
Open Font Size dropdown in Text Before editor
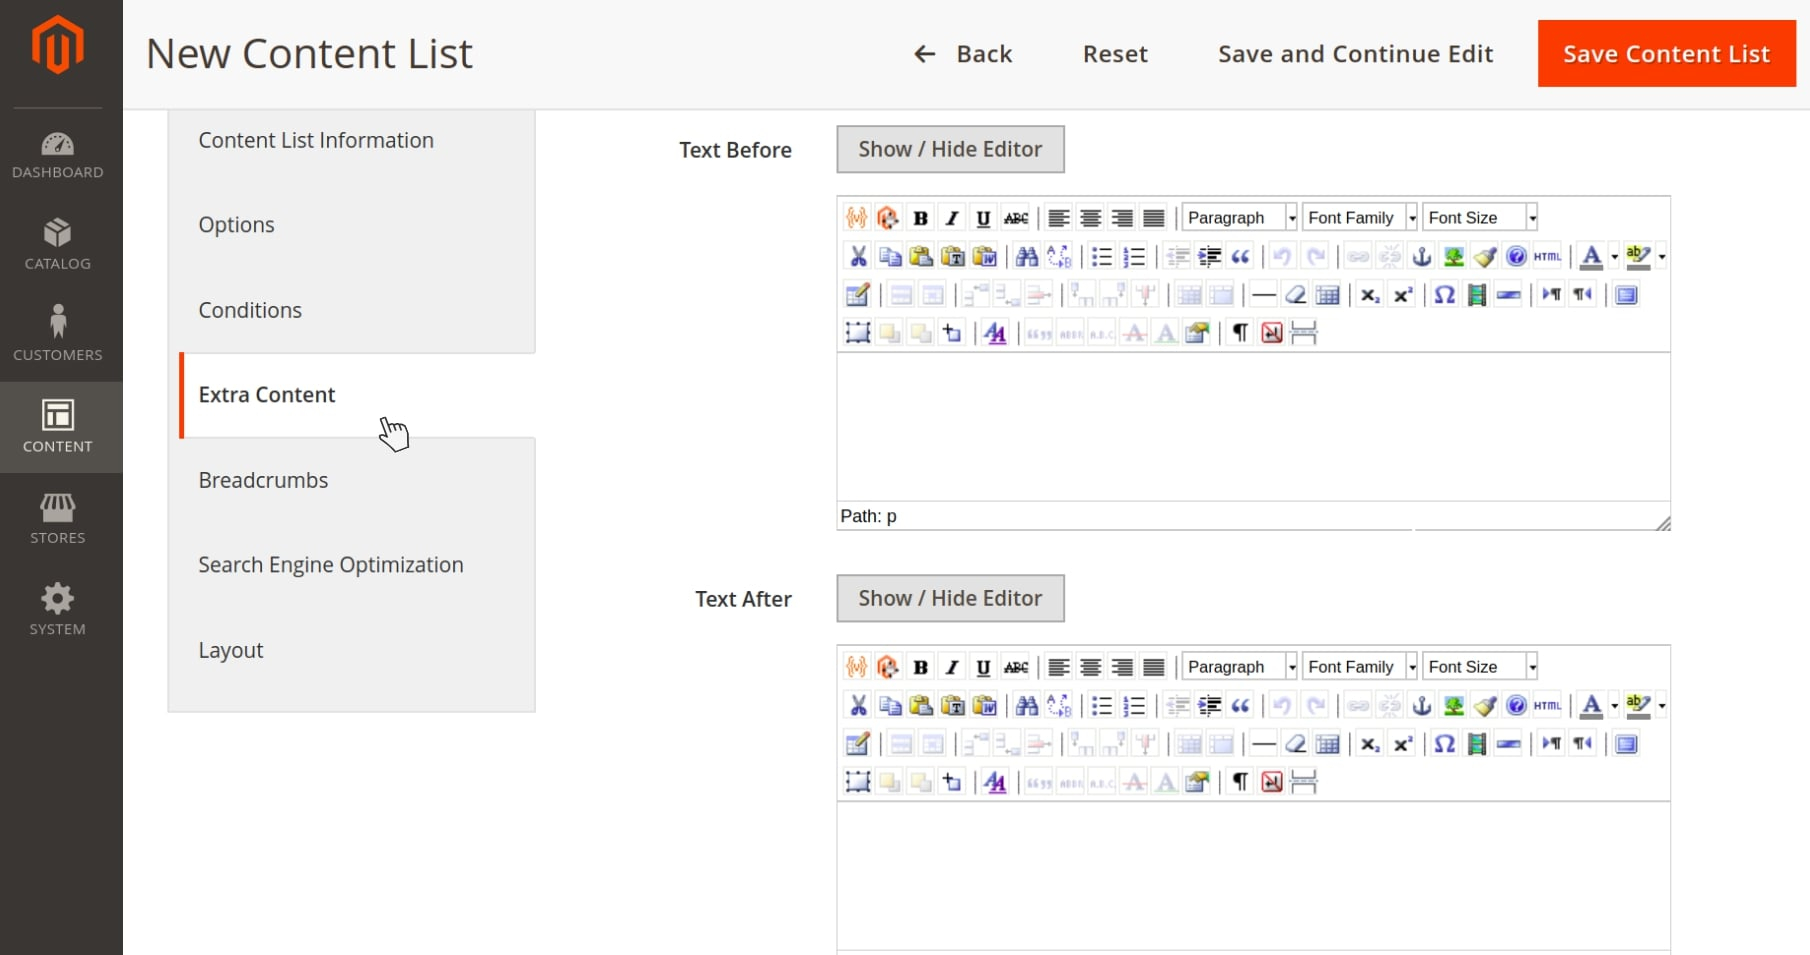1479,218
